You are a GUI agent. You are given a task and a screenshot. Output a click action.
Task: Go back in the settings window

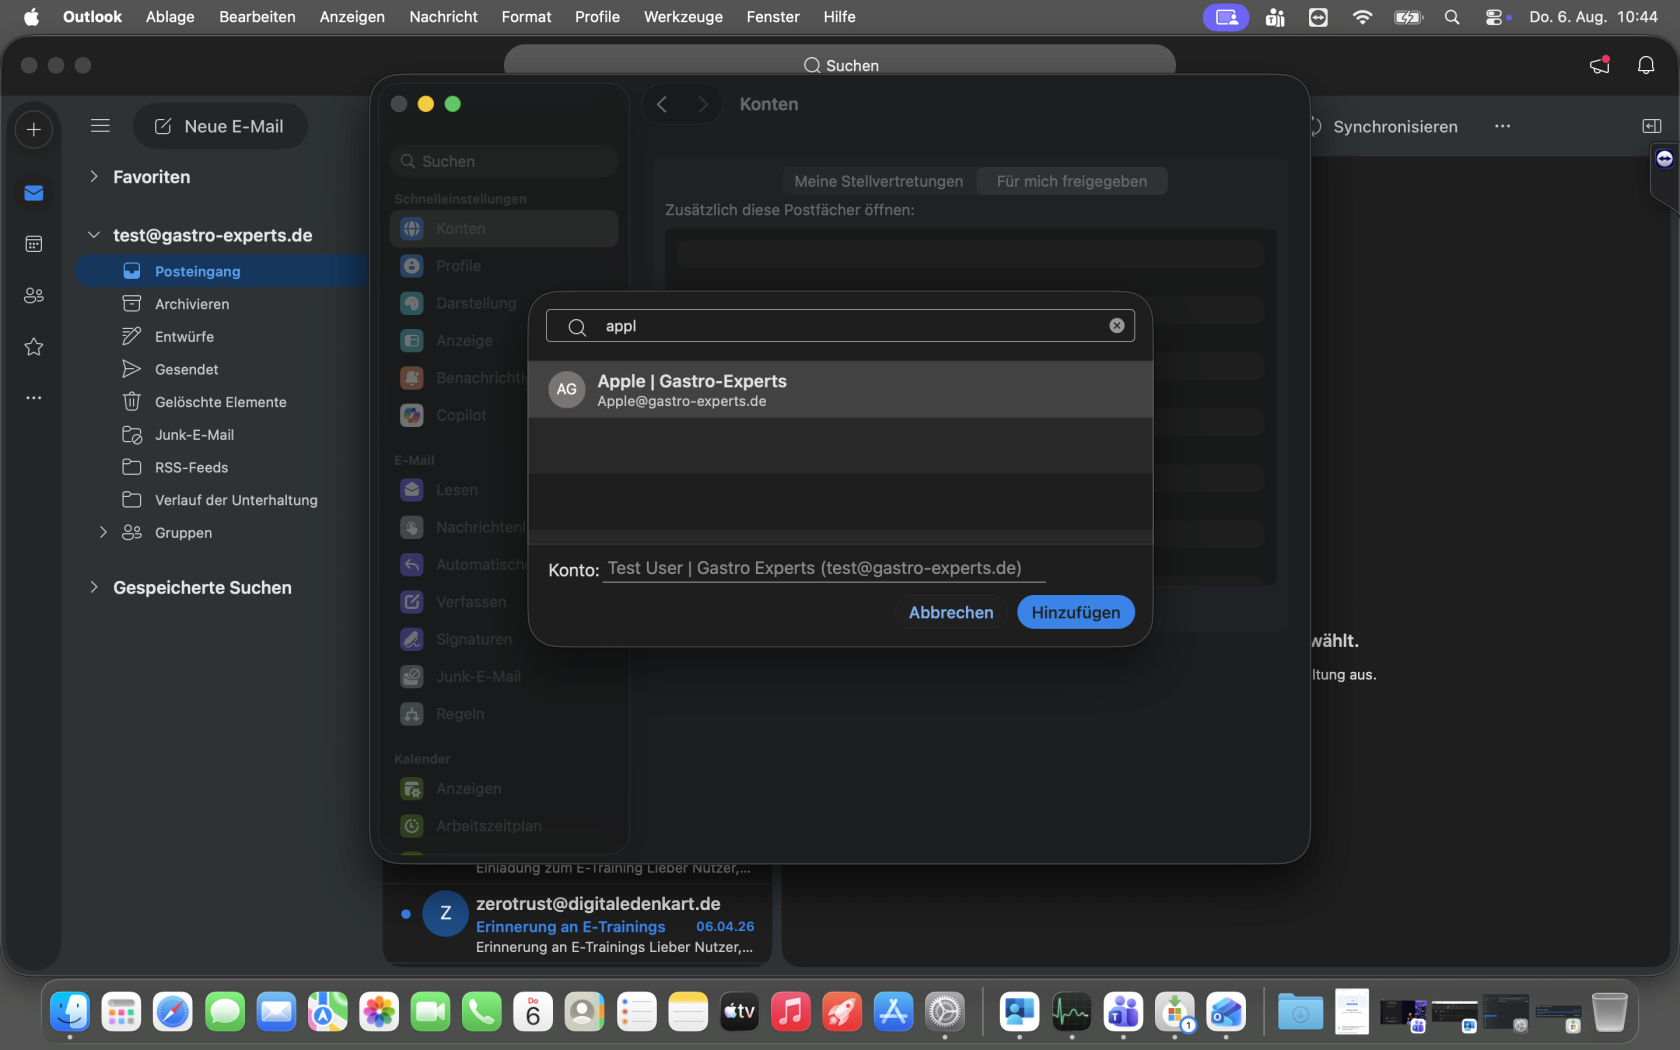[x=662, y=104]
